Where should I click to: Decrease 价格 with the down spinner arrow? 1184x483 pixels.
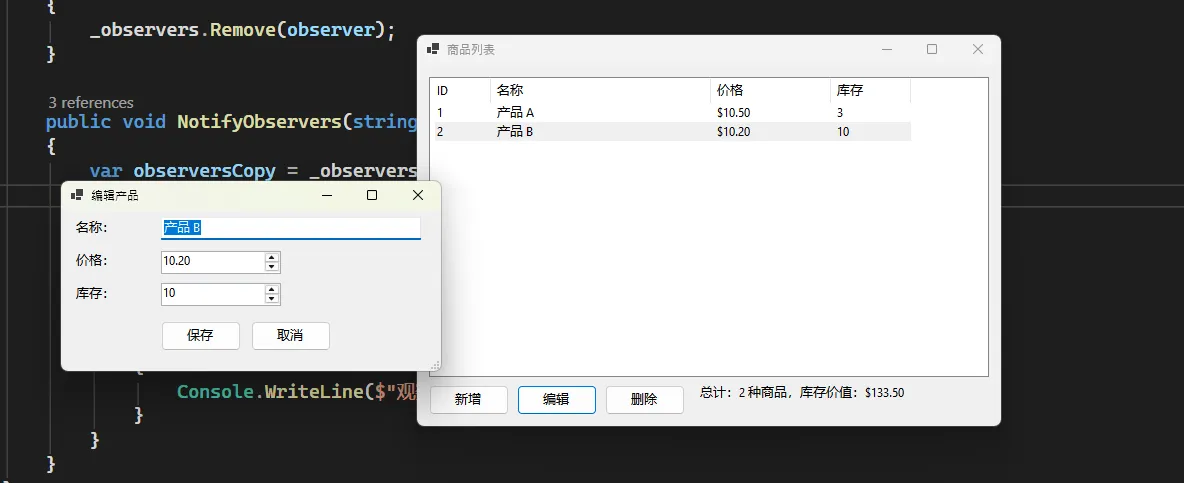[271, 267]
